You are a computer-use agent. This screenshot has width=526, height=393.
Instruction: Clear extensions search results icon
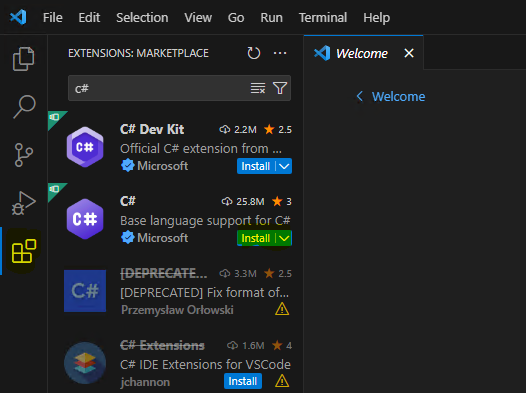point(258,88)
